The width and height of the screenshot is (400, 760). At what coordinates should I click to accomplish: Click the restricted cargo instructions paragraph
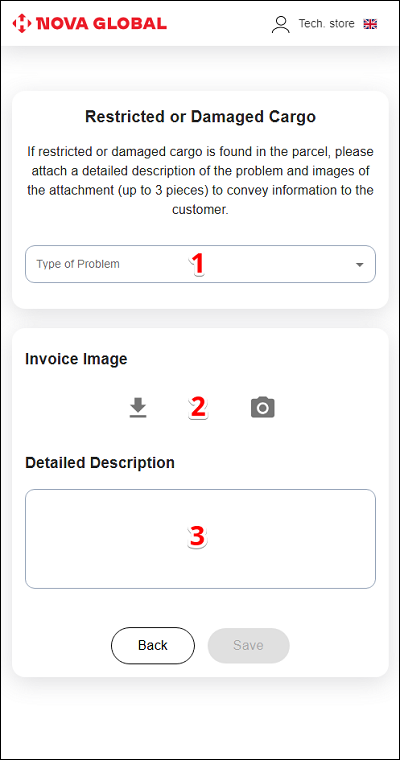pos(200,181)
